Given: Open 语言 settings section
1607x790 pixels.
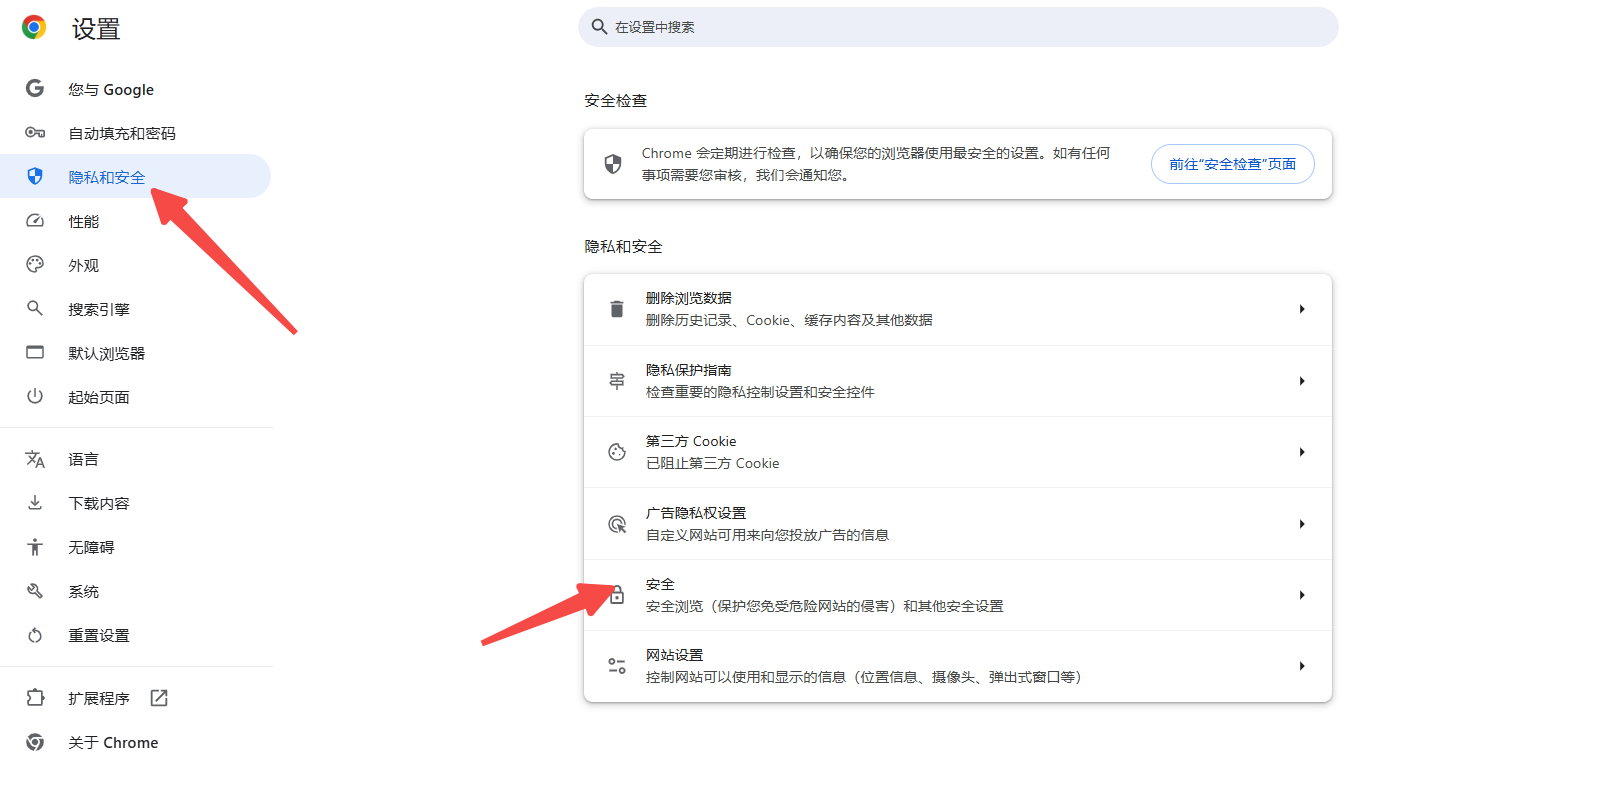Looking at the screenshot, I should (x=135, y=459).
